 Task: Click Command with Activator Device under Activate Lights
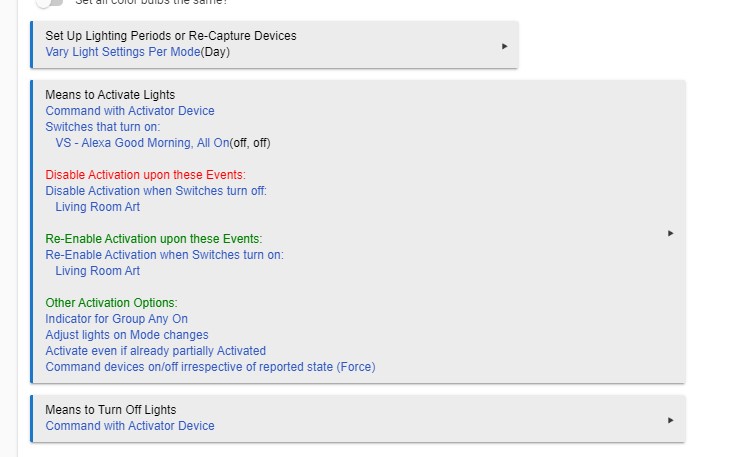(x=130, y=111)
